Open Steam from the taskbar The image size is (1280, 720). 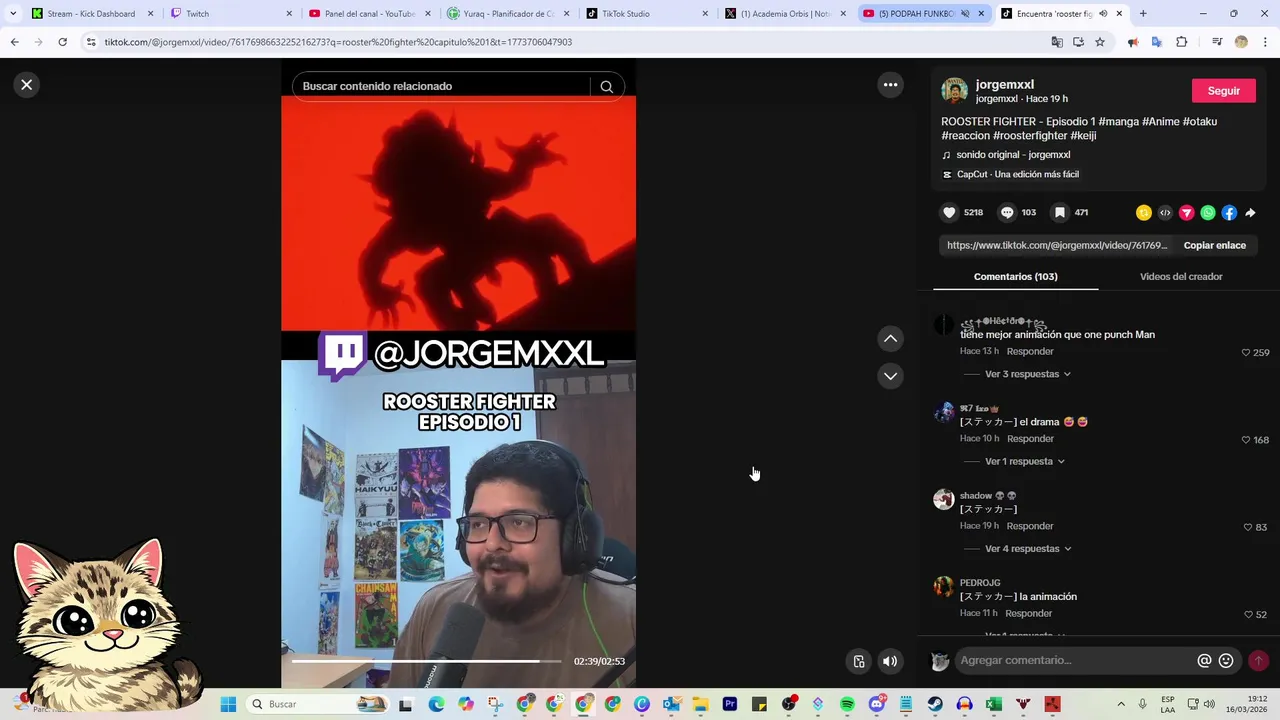(x=935, y=704)
